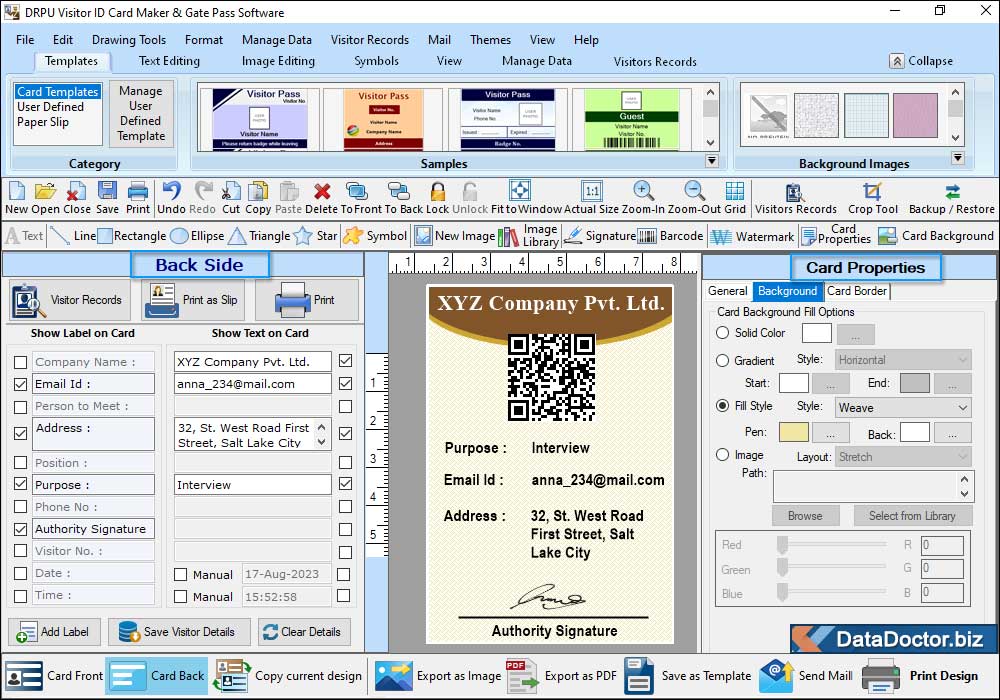Insert a Signature
The height and width of the screenshot is (700, 1000).
coord(599,236)
